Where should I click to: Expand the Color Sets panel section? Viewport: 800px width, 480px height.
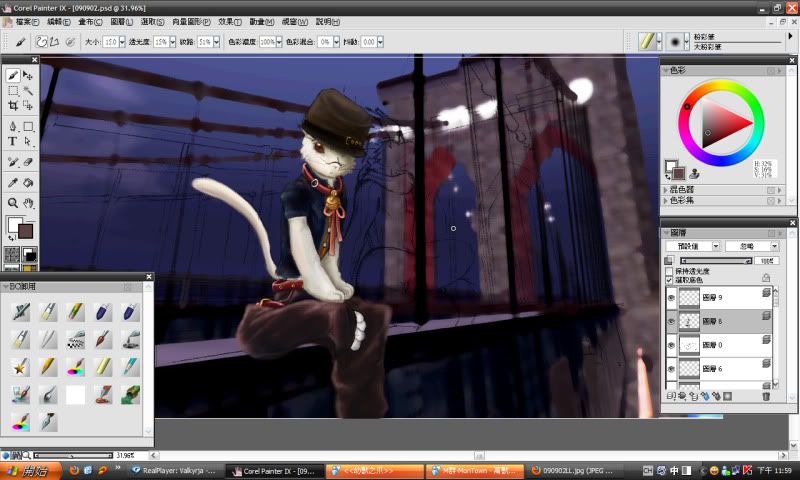[665, 200]
